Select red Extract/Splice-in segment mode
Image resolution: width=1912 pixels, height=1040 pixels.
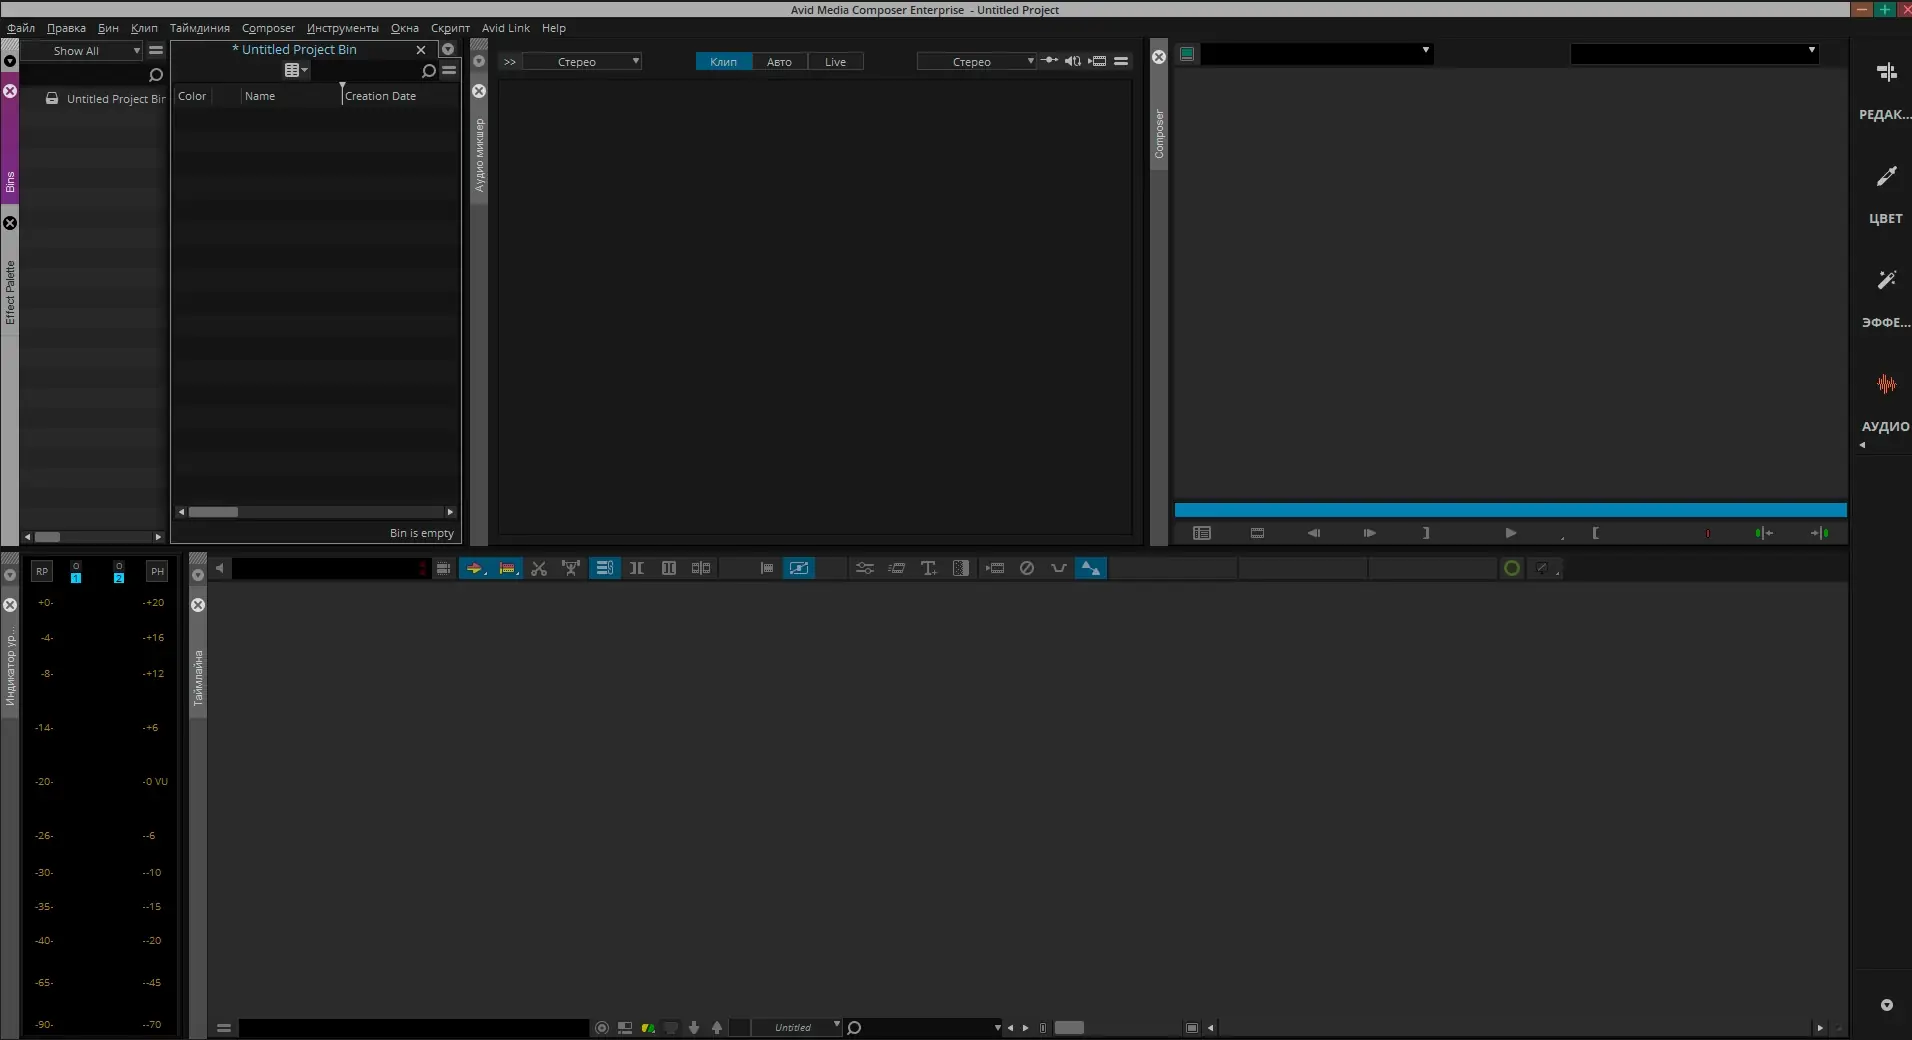tap(507, 568)
